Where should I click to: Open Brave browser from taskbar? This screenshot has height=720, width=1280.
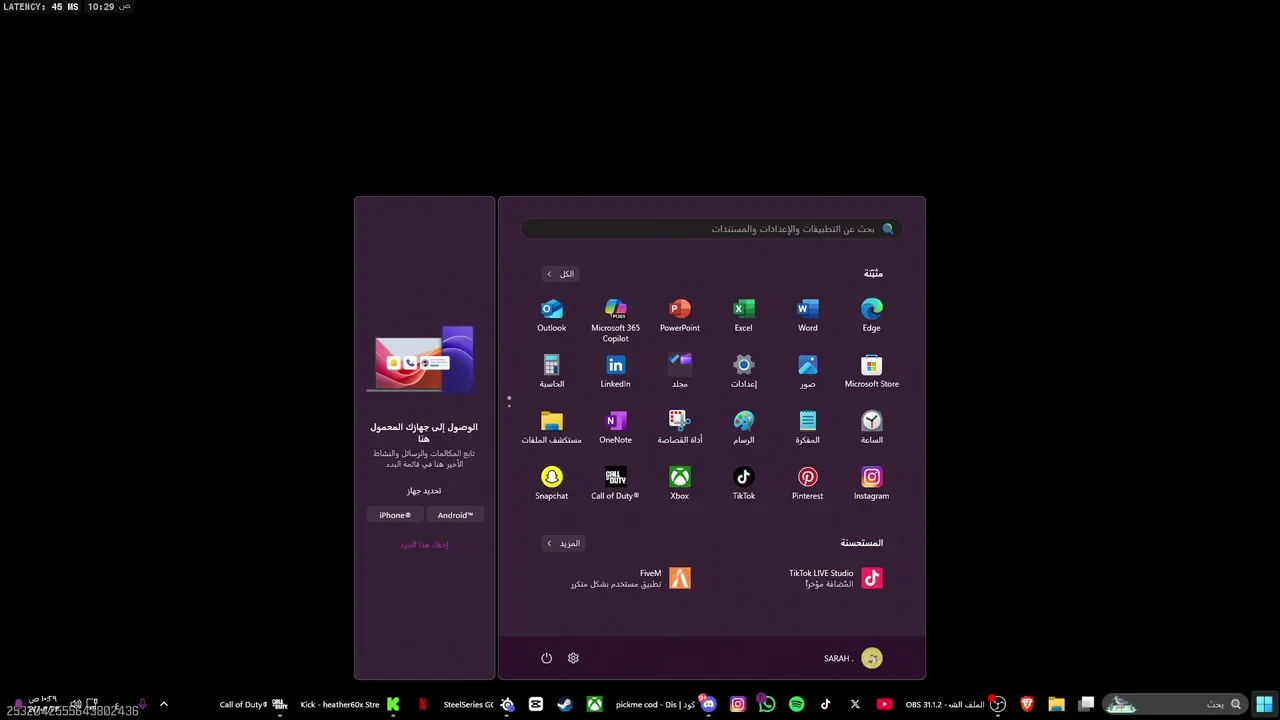(x=1027, y=704)
